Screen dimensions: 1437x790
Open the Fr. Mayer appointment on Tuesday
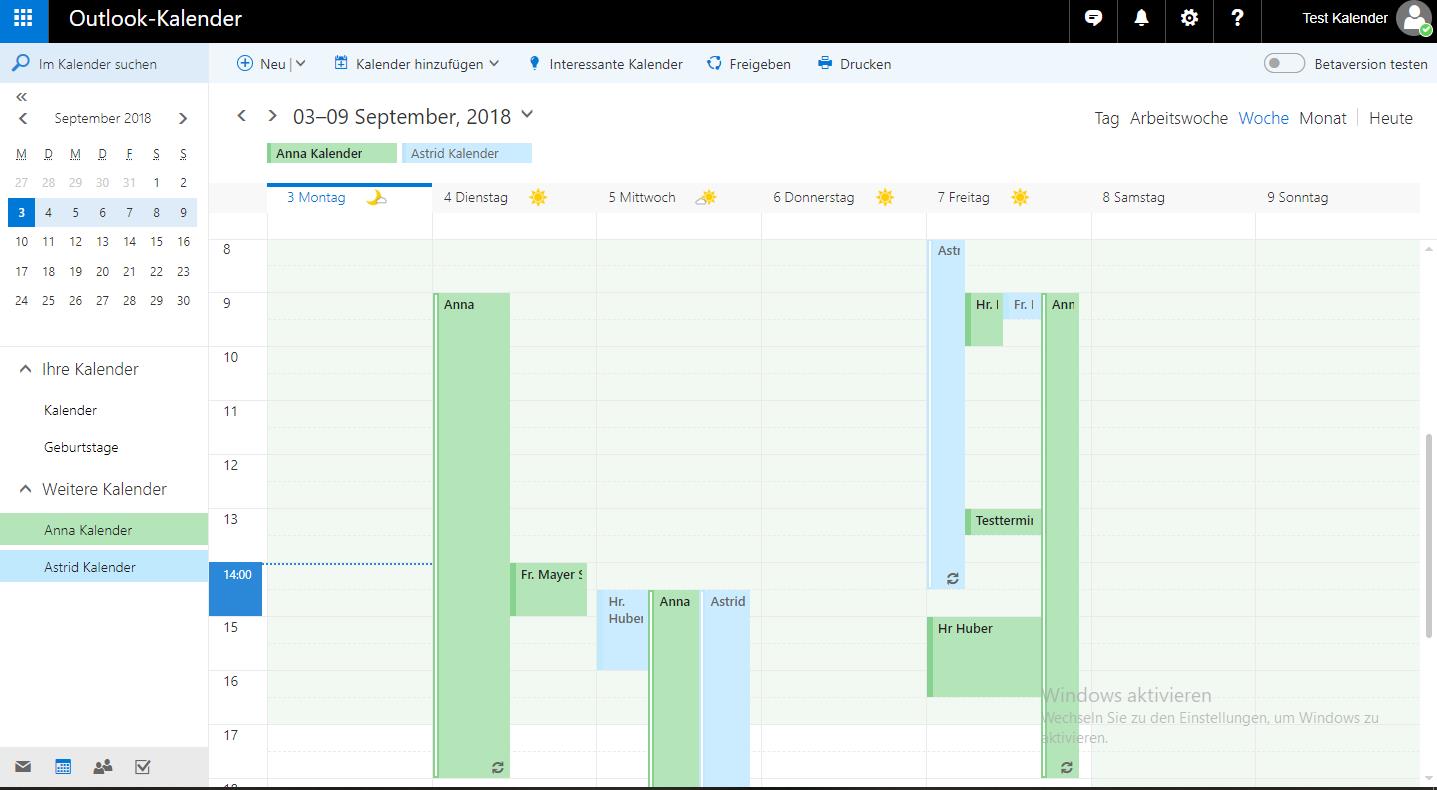tap(548, 589)
